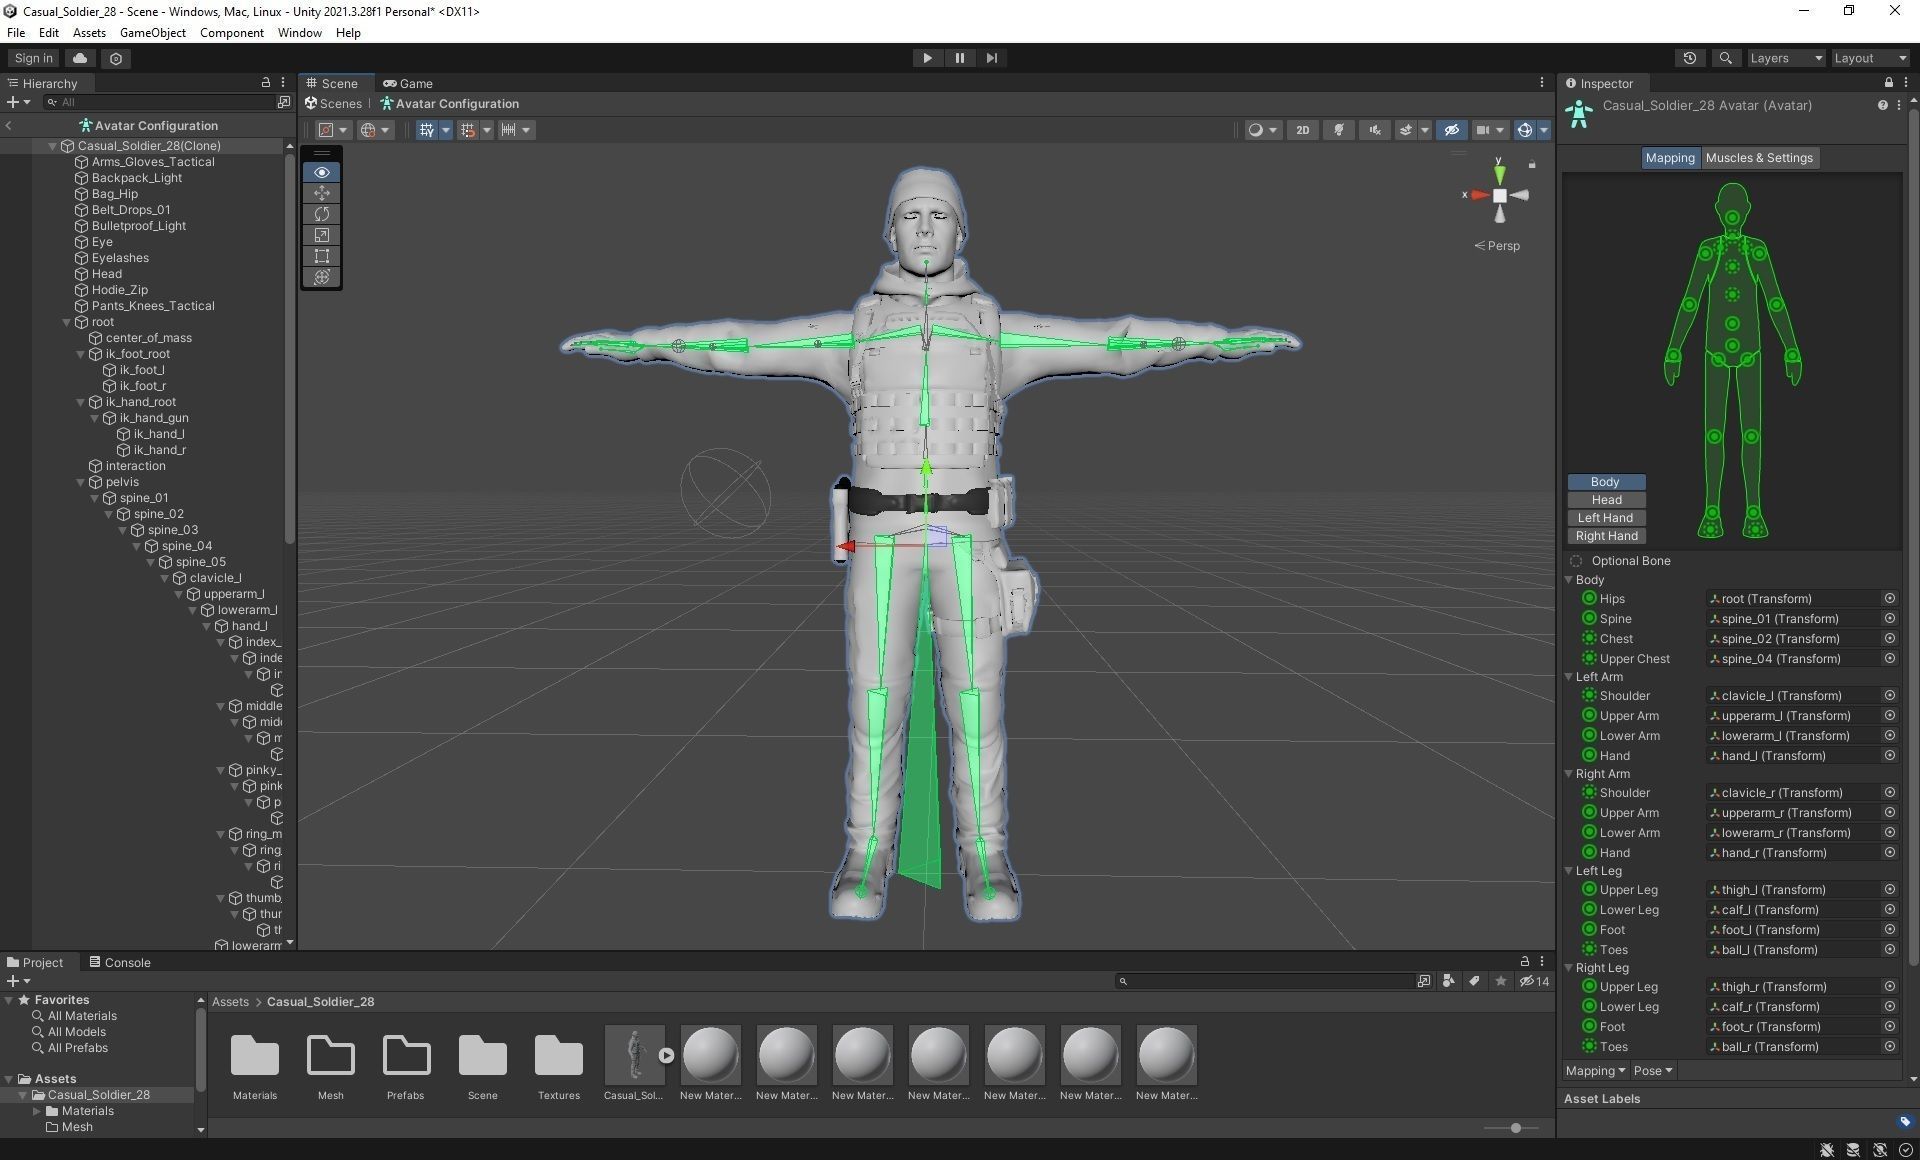Open the Undo History icon

(1689, 58)
